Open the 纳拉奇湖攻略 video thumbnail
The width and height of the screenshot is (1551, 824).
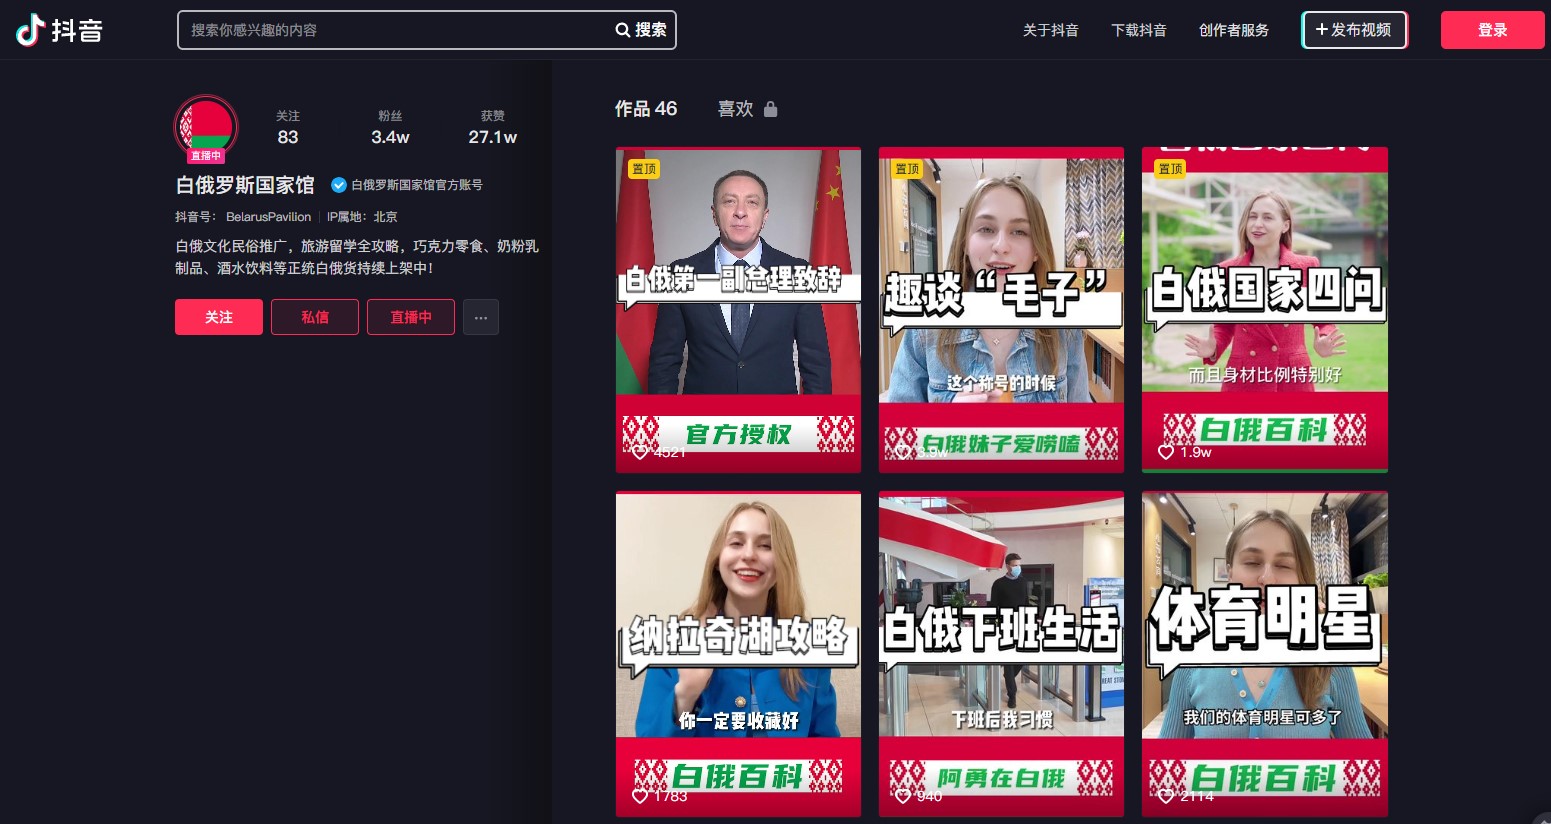[738, 654]
